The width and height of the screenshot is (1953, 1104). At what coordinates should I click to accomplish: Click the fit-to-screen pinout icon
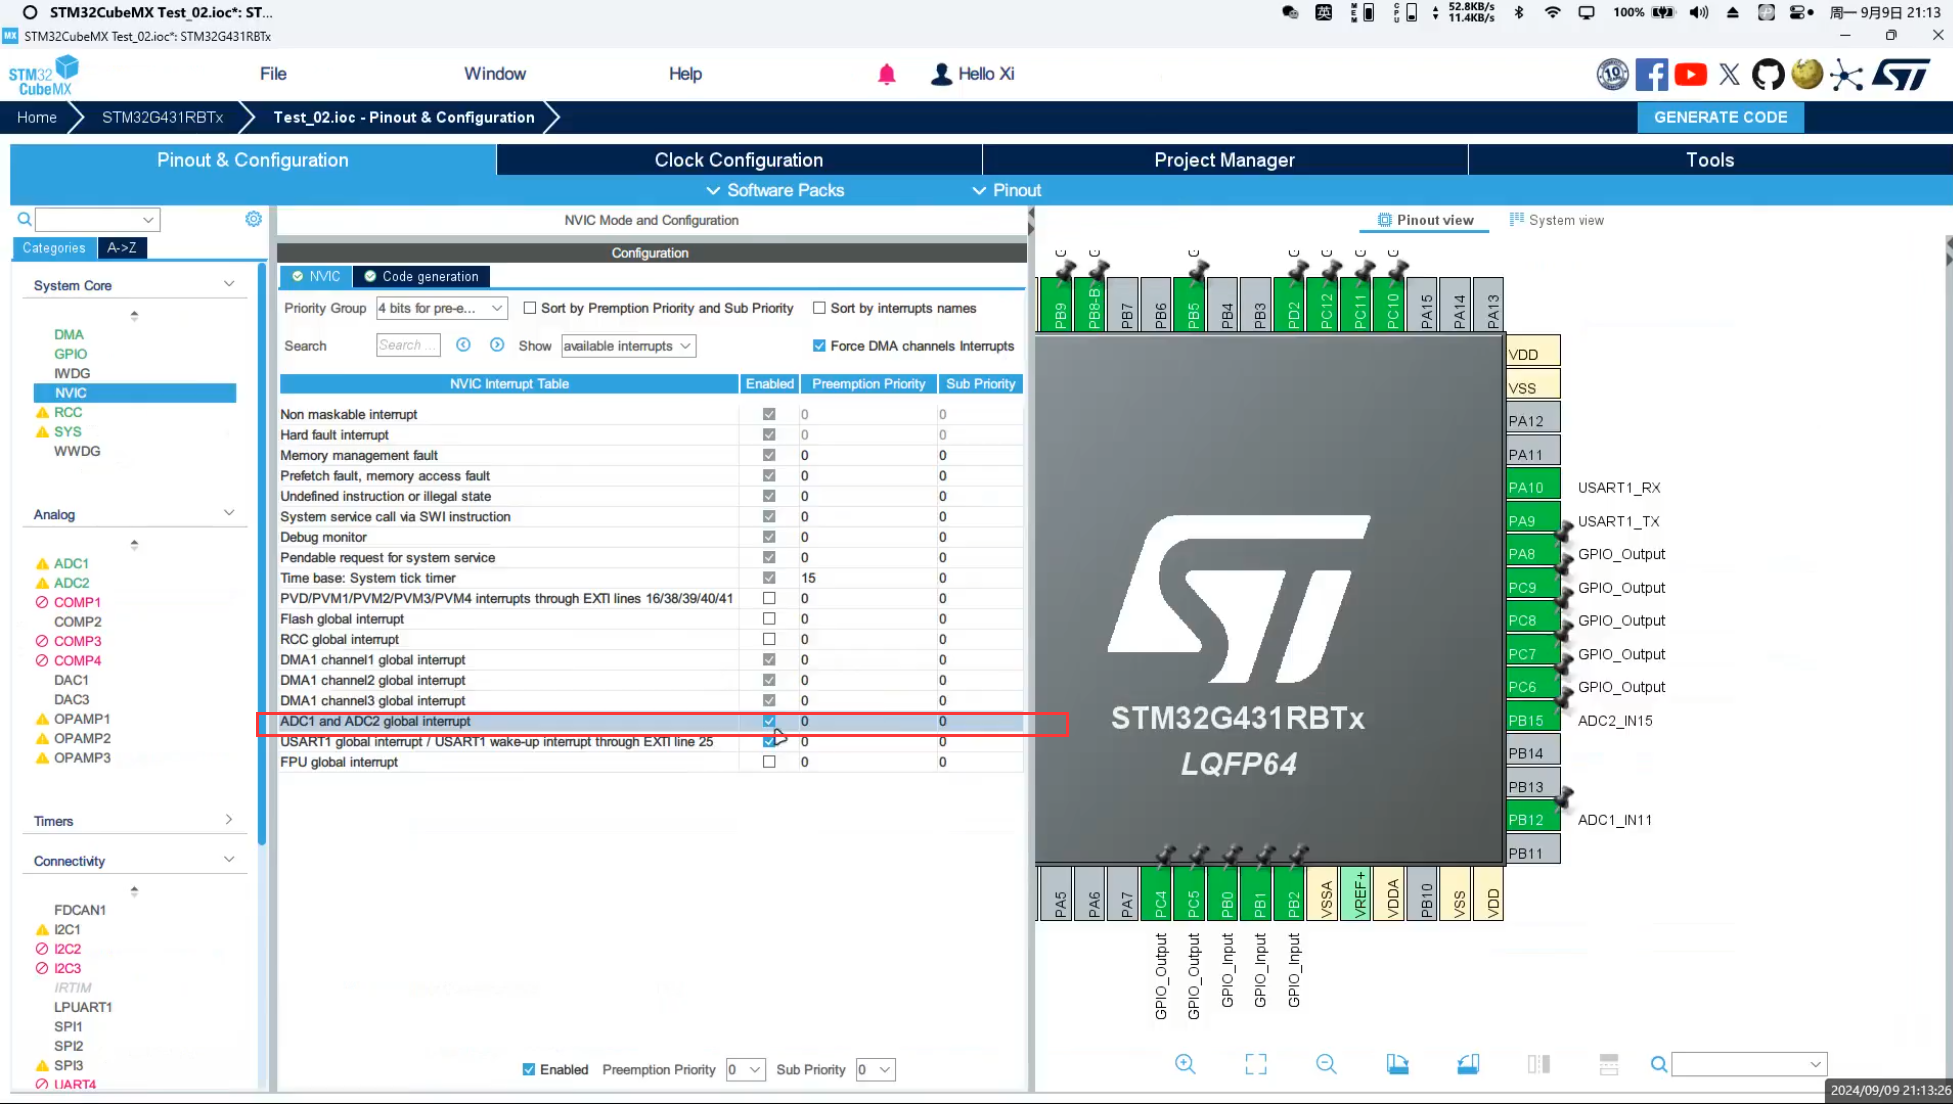coord(1256,1064)
